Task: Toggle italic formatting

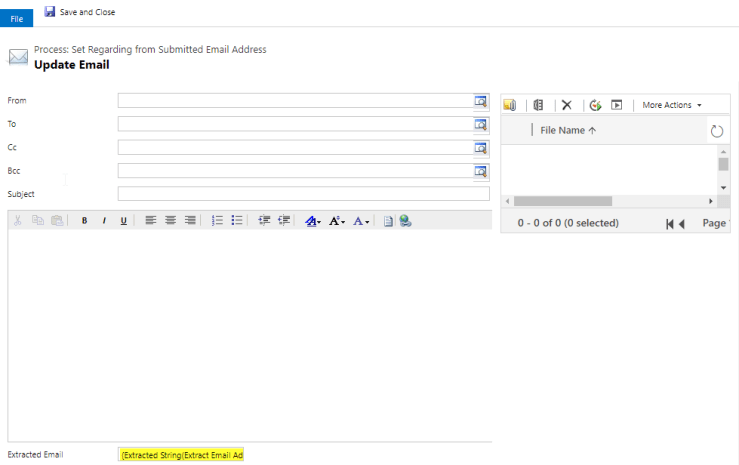Action: 104,220
